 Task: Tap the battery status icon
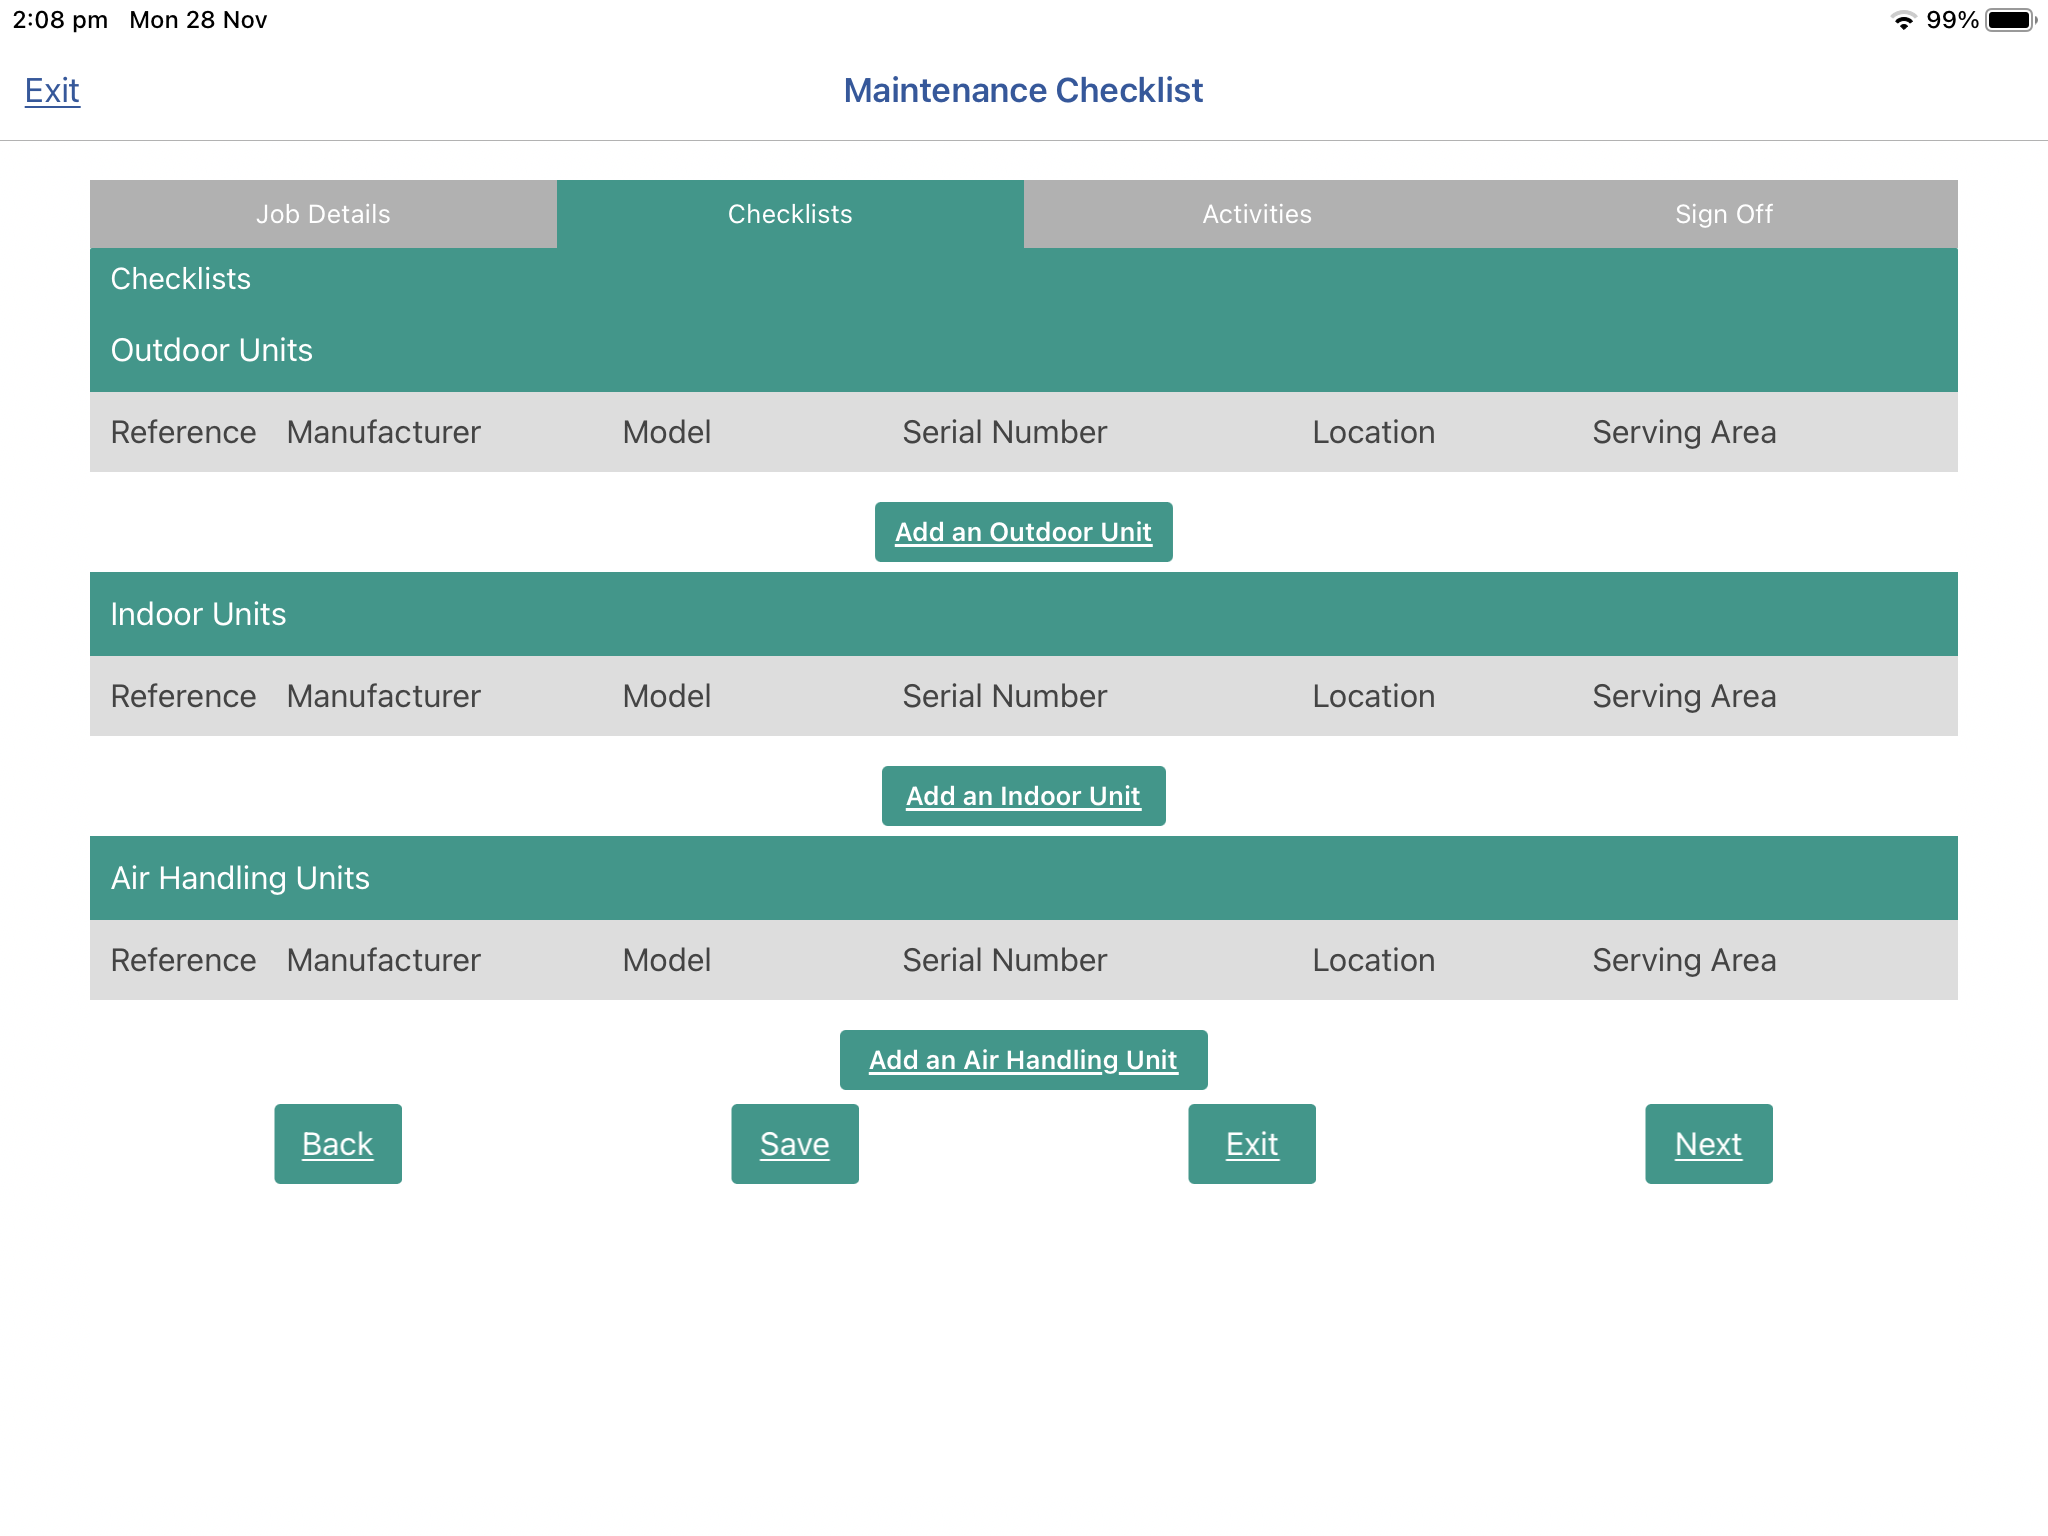pyautogui.click(x=2011, y=21)
